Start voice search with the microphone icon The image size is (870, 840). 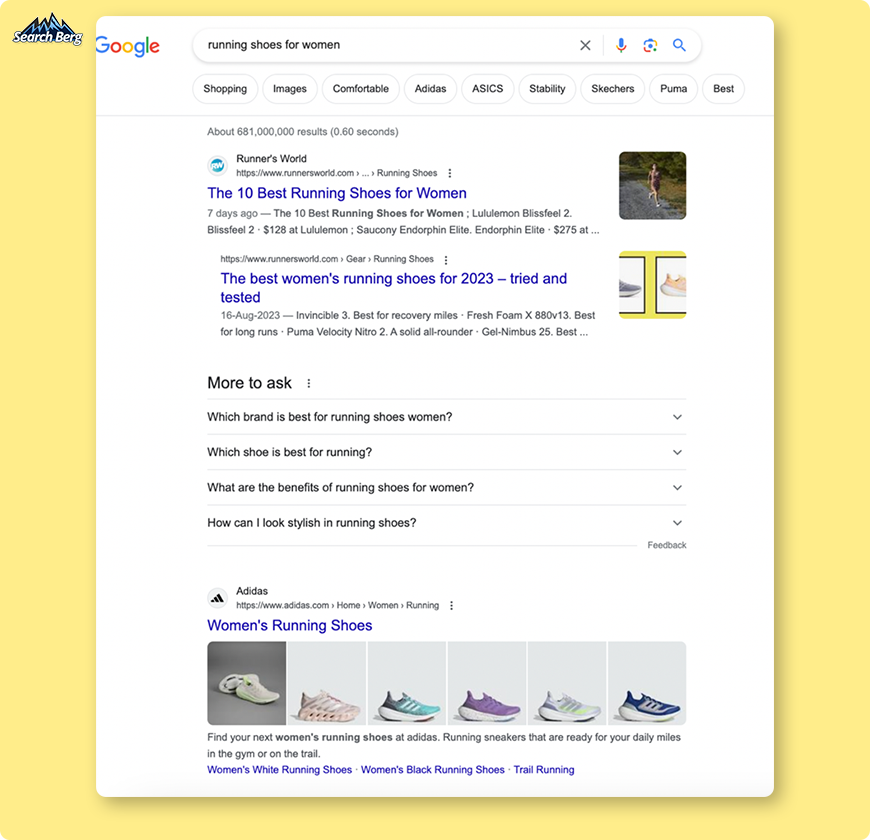tap(621, 45)
